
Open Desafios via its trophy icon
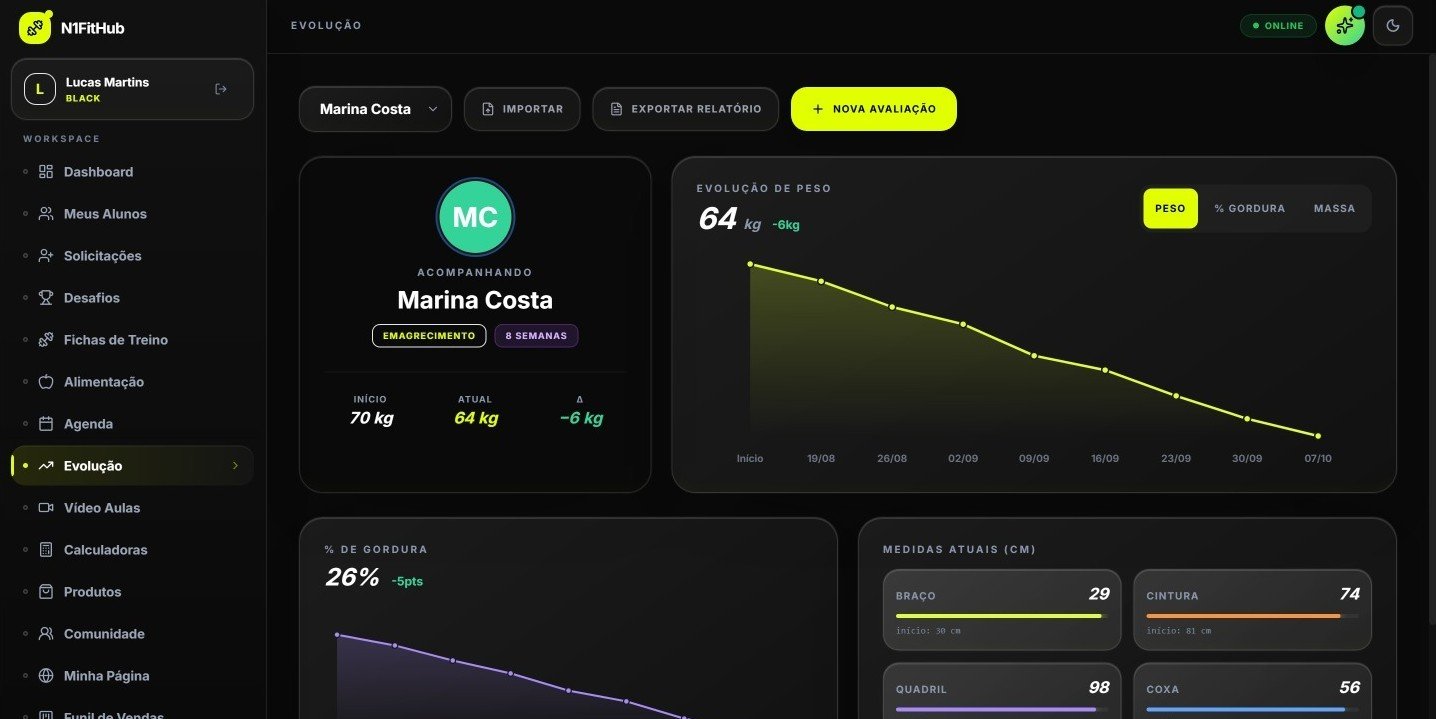pyautogui.click(x=45, y=298)
